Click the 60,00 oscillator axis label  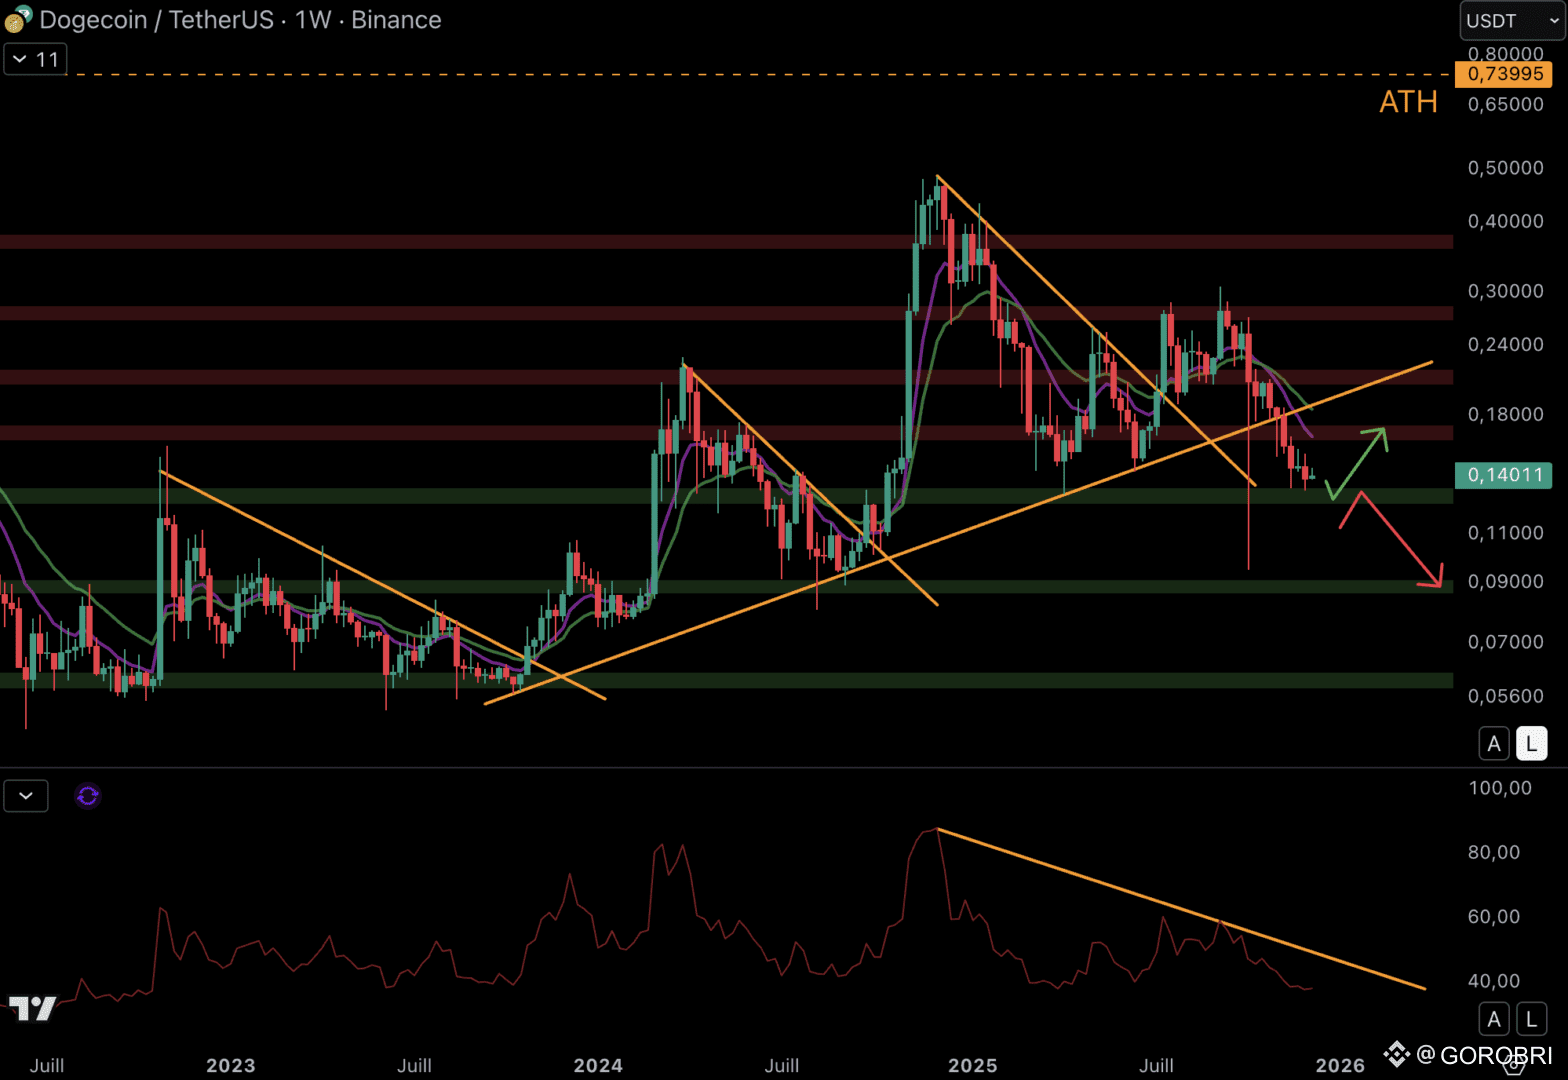[1494, 916]
